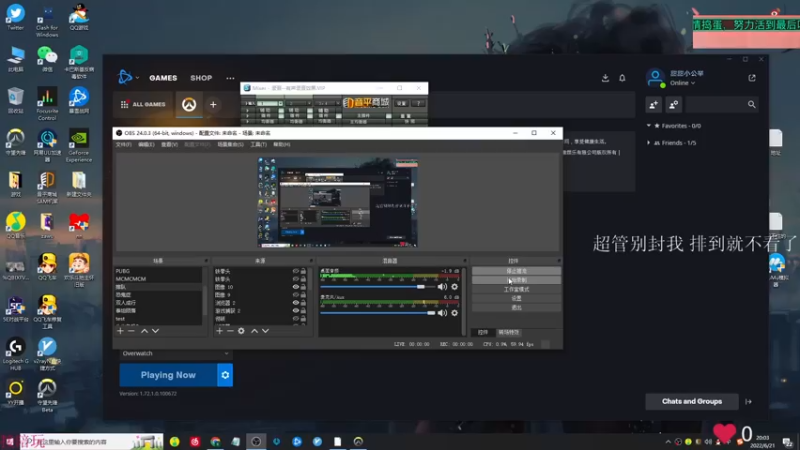Pop out the friends list window
Viewport: 800px width, 450px height.
point(752,78)
